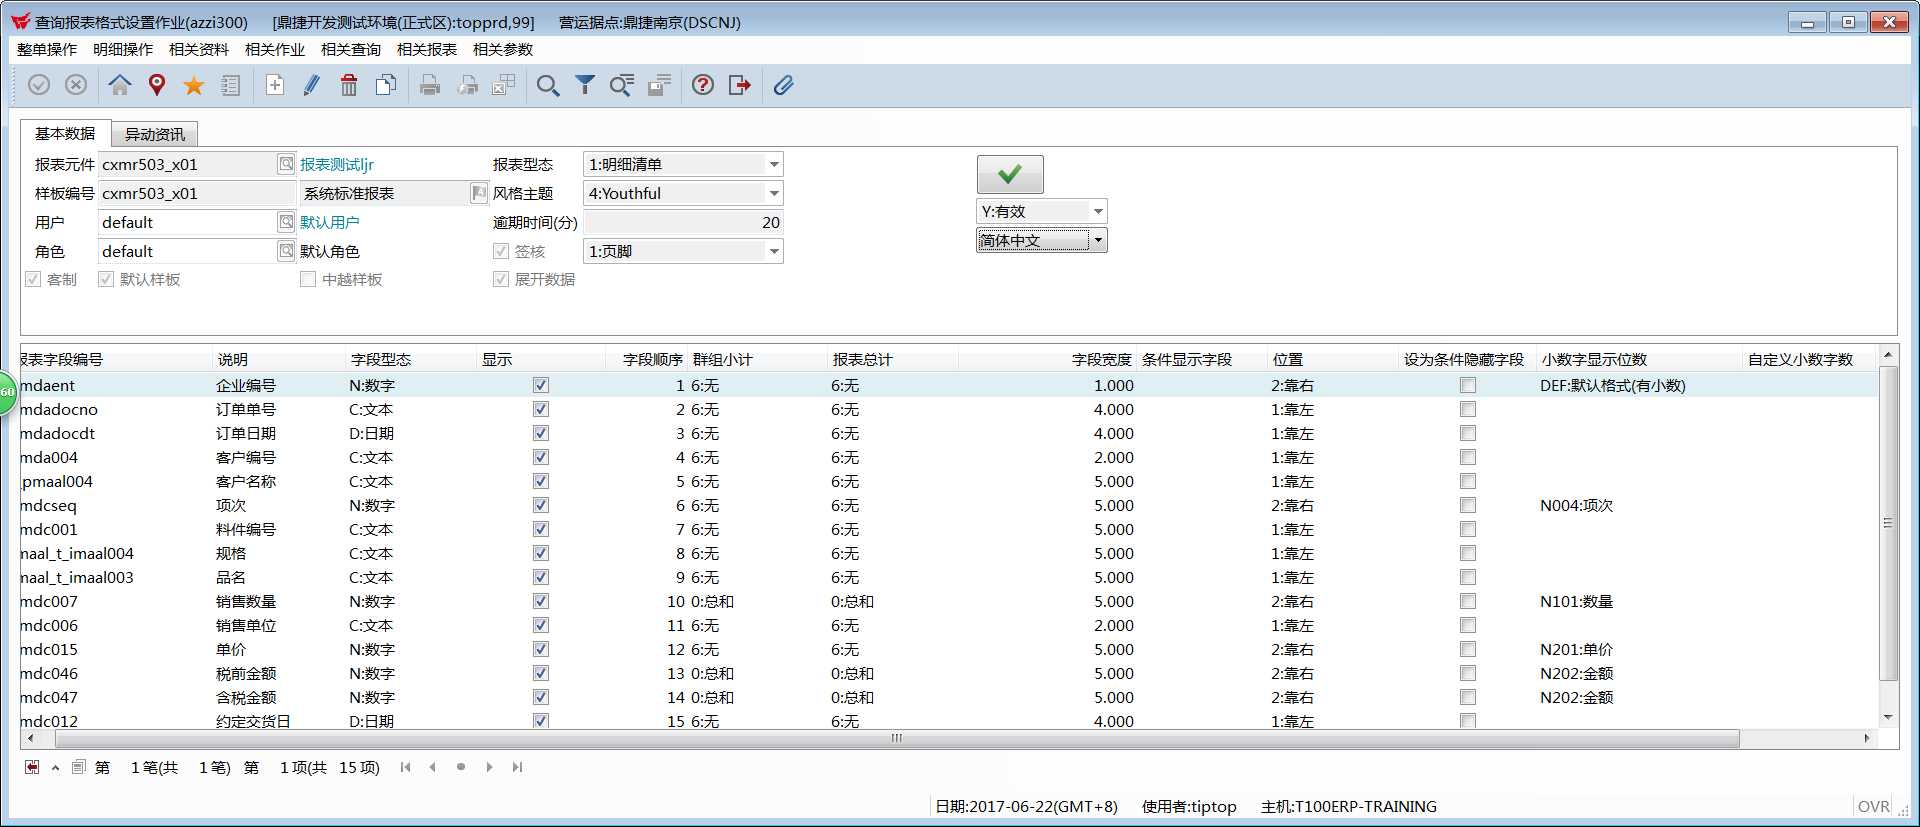The height and width of the screenshot is (827, 1920).
Task: Click the lookup icon next to 报表元件 field
Action: tap(286, 164)
